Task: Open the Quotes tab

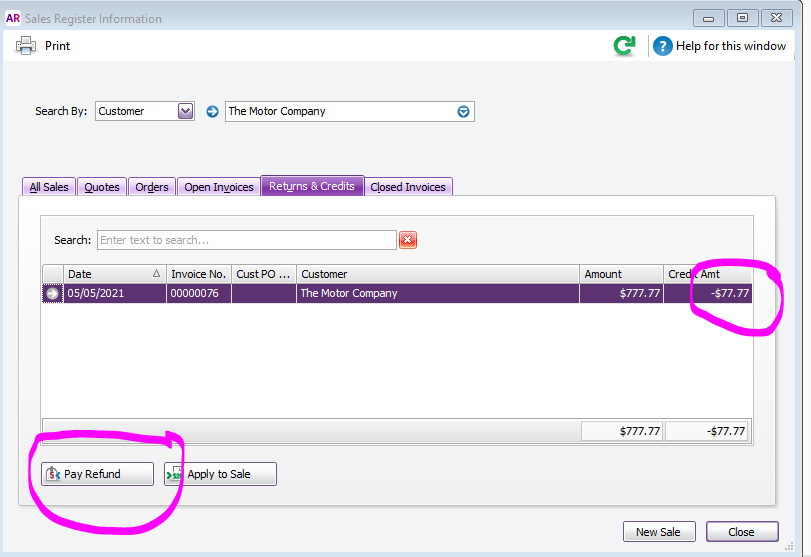Action: [x=101, y=187]
